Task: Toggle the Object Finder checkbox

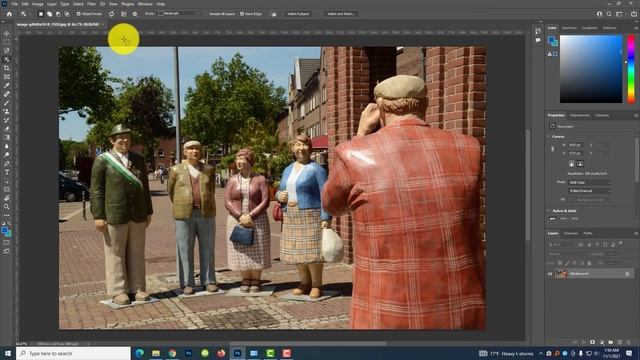Action: coord(79,14)
